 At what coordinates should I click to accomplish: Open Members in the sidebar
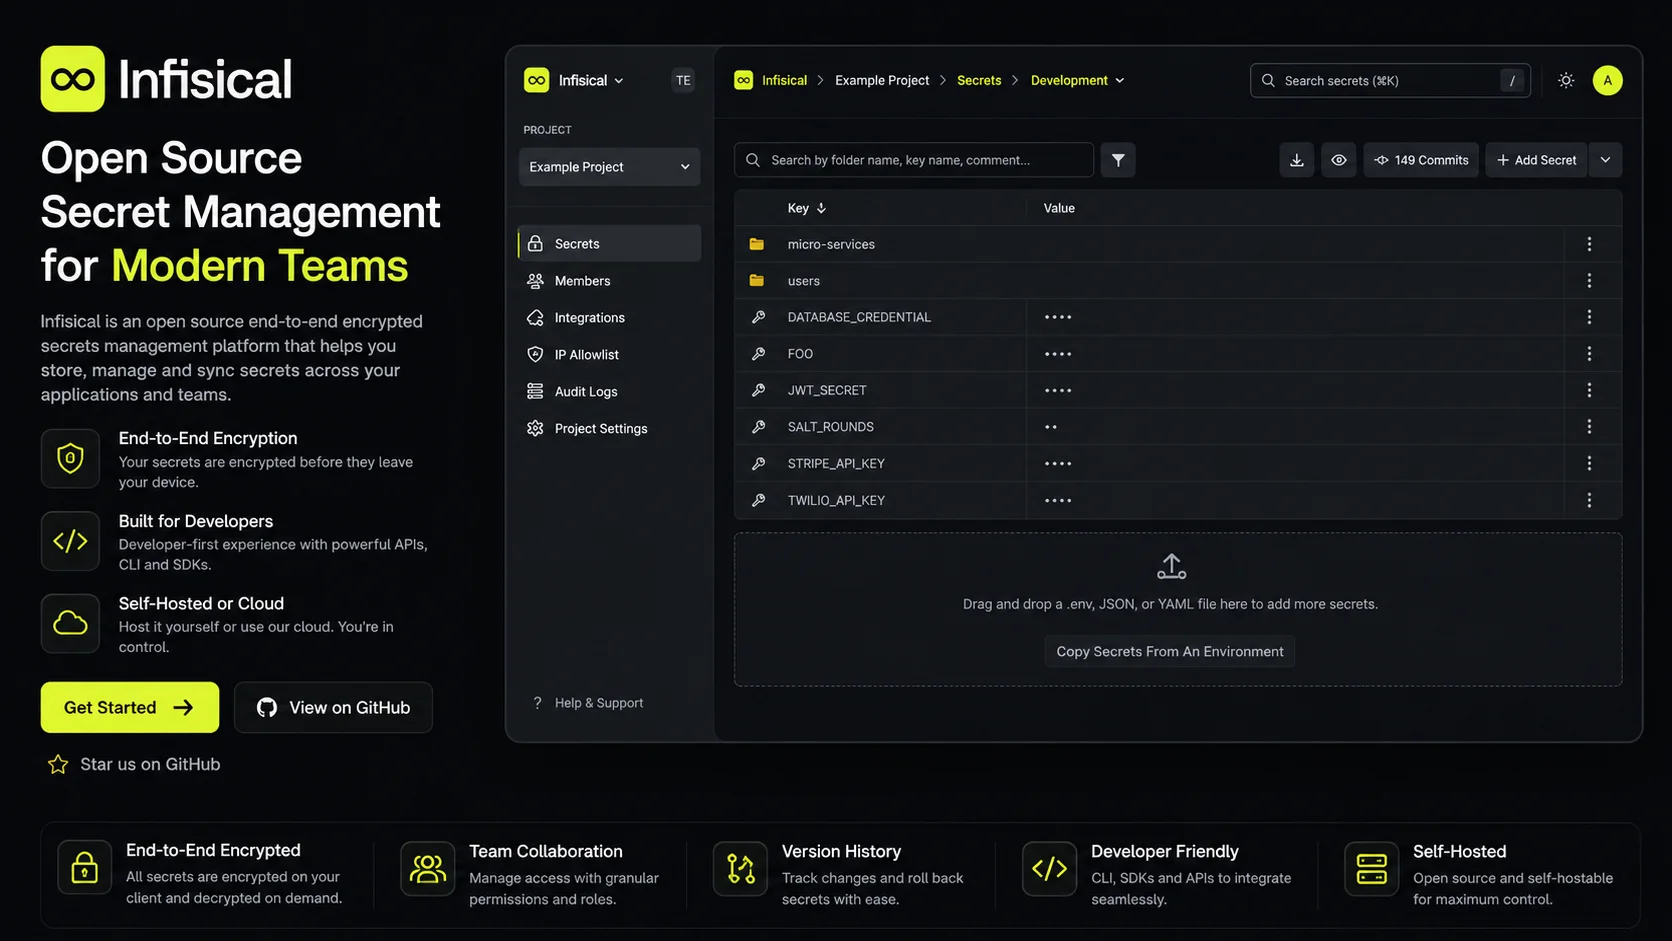click(609, 281)
